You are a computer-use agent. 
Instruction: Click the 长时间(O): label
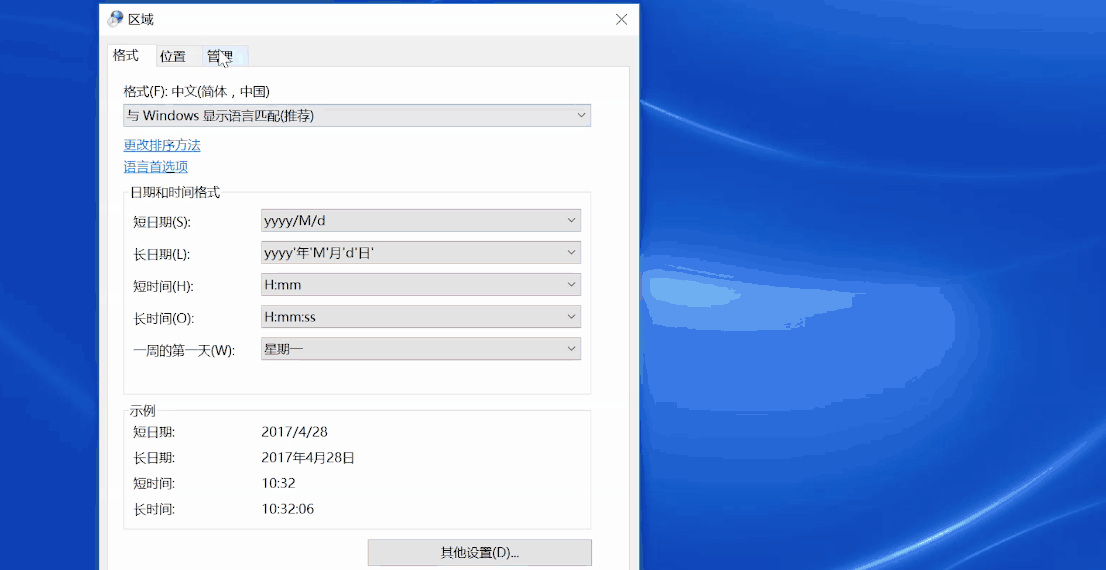pos(163,318)
